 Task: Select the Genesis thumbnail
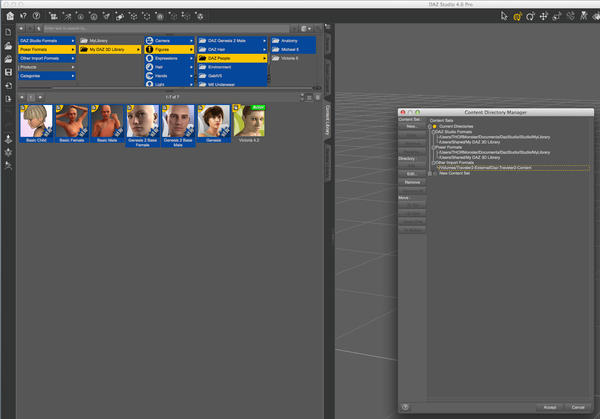214,124
